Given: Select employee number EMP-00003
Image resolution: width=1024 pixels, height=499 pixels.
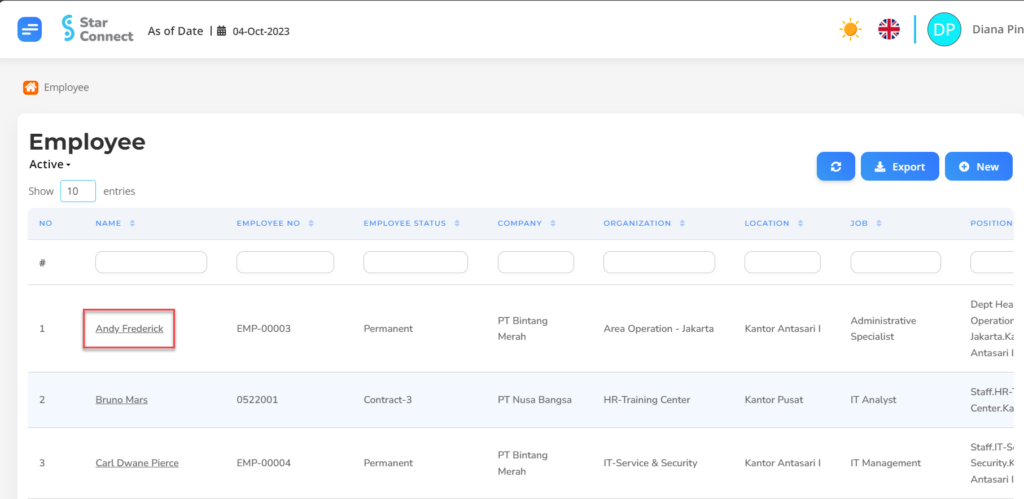Looking at the screenshot, I should tap(263, 329).
